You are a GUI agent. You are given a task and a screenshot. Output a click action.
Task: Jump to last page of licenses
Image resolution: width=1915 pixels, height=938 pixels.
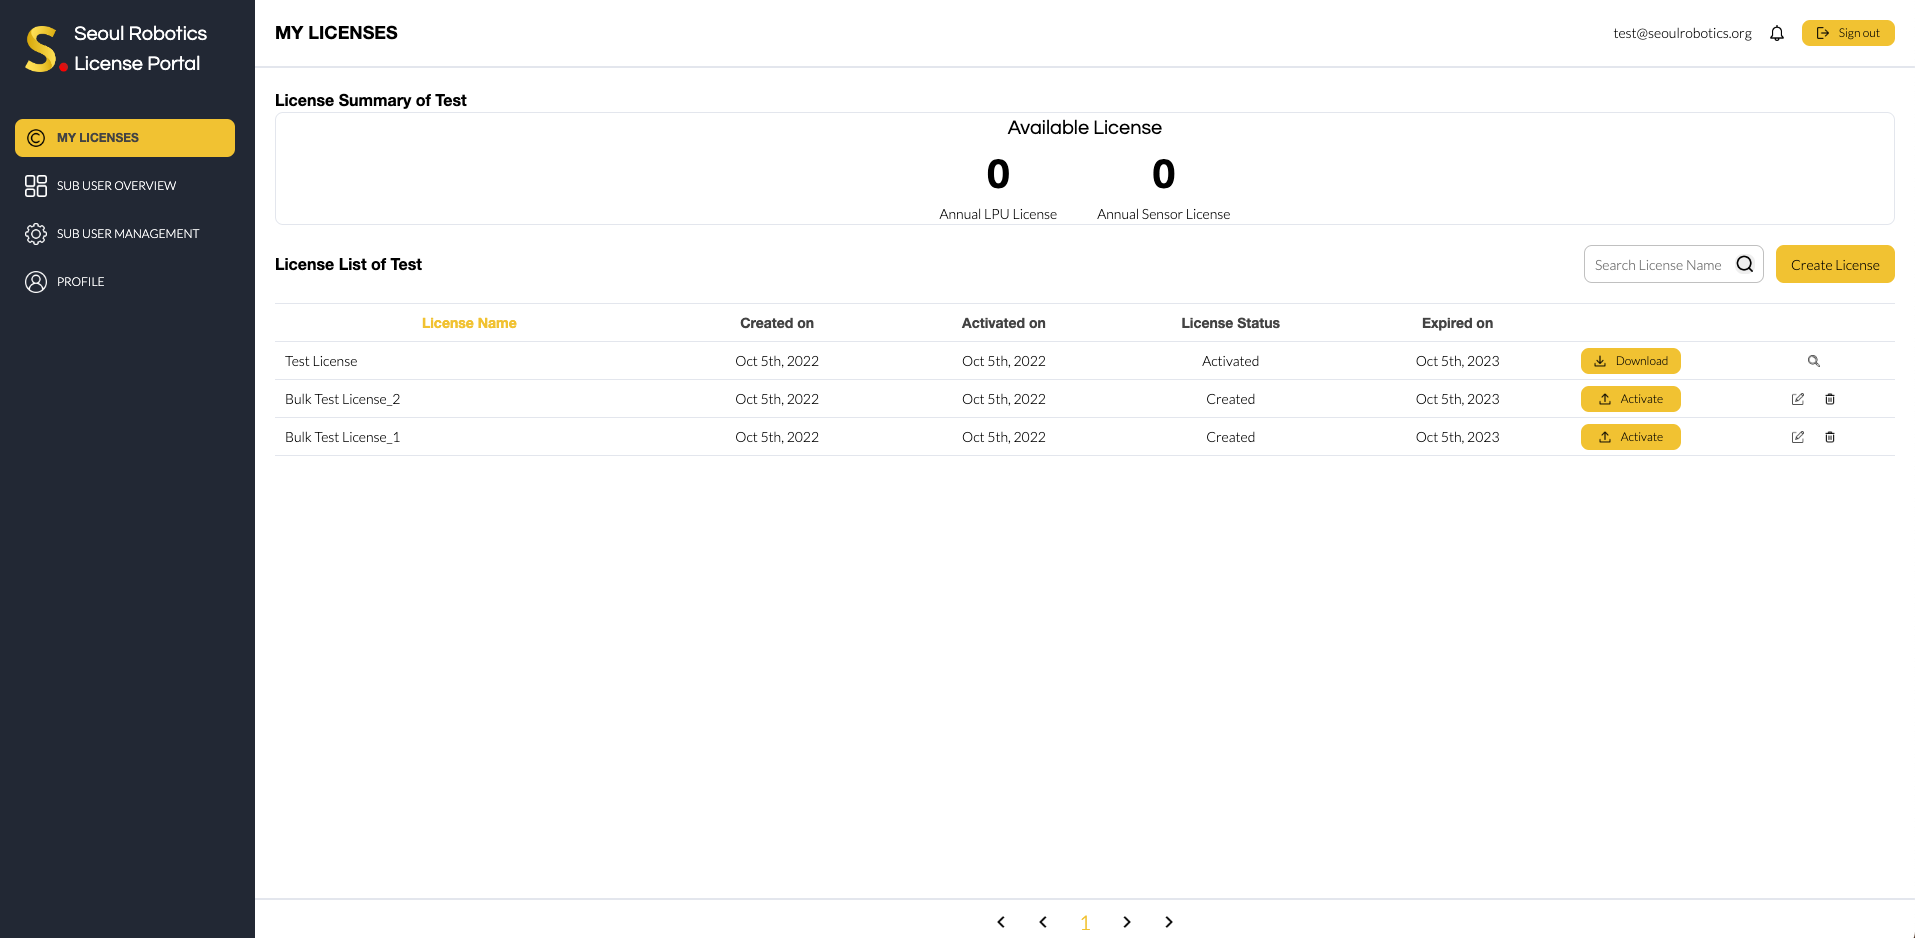(x=1169, y=922)
